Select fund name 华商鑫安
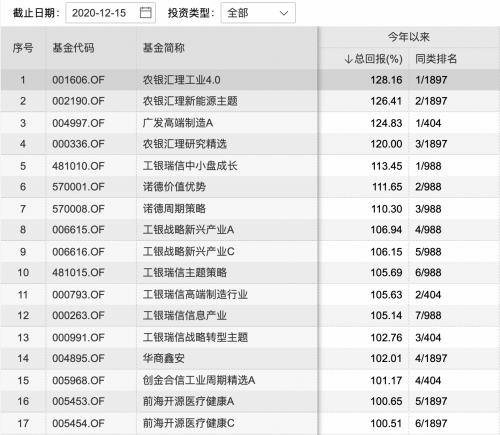 (x=164, y=359)
